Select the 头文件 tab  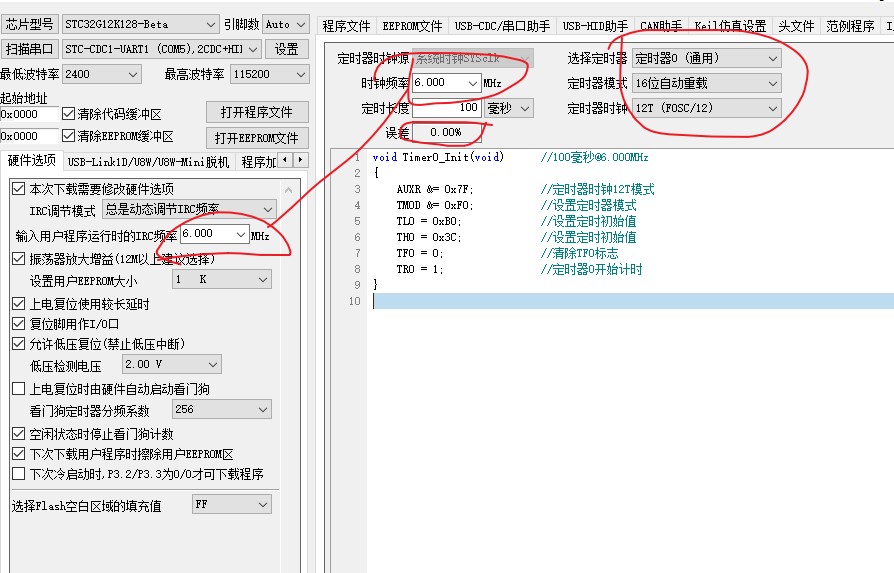click(797, 26)
